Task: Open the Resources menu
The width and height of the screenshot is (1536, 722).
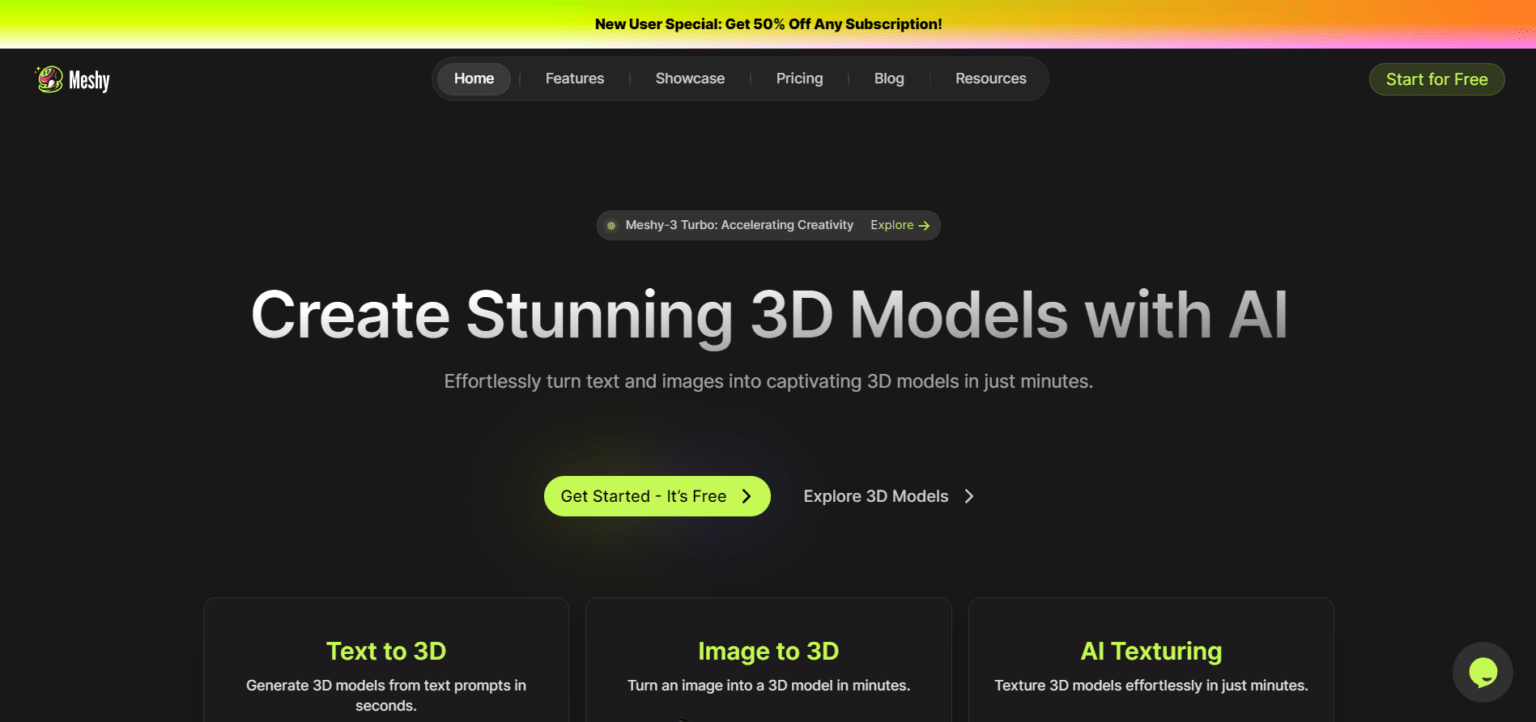Action: coord(990,78)
